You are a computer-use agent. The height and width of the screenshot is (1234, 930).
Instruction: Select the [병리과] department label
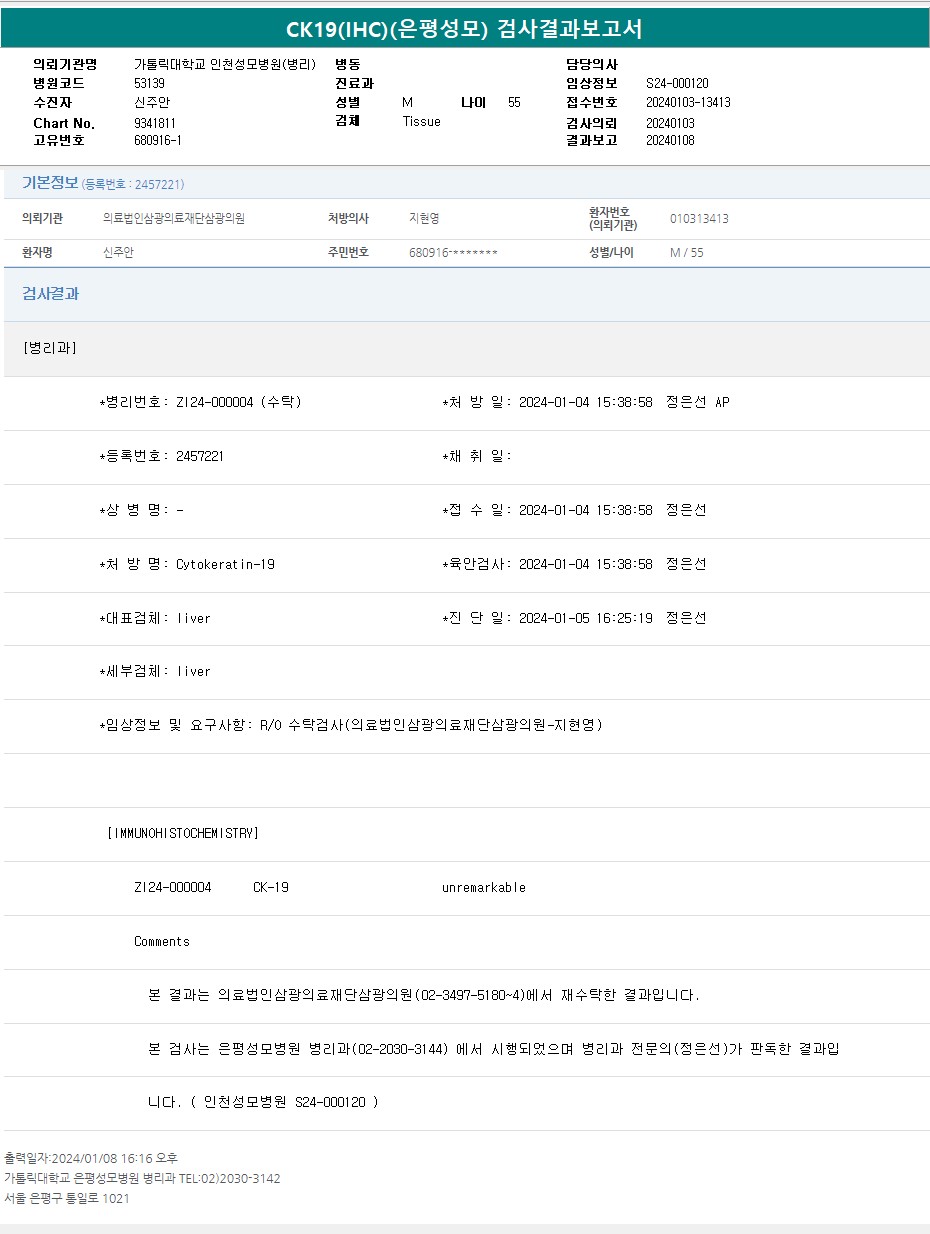click(50, 348)
